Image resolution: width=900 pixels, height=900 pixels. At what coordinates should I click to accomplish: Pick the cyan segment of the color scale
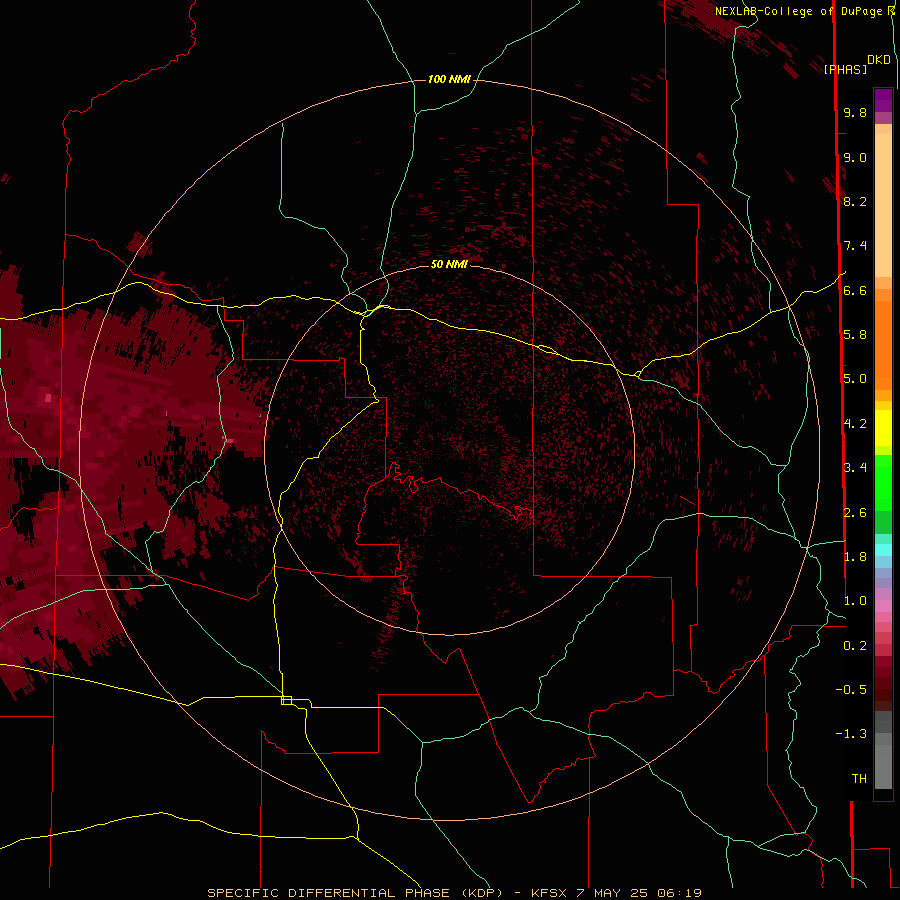tap(883, 550)
